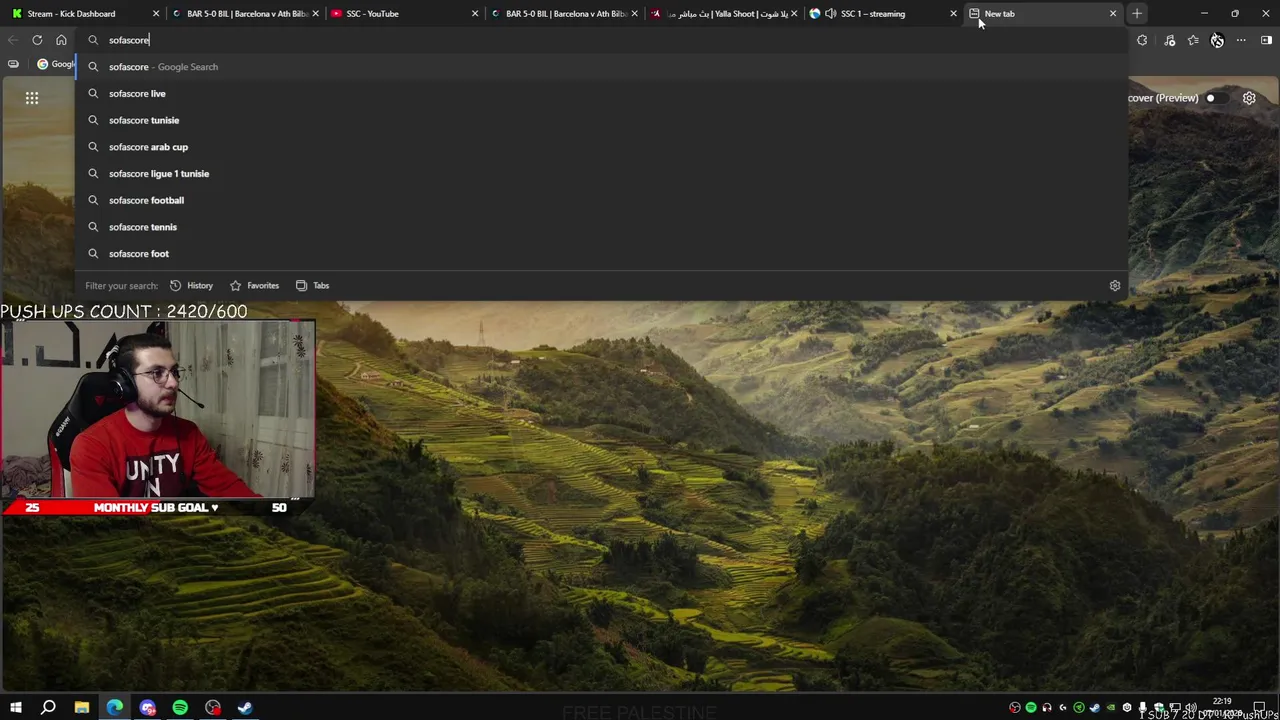
Task: Open Microsoft Edge taskbar icon
Action: coord(115,708)
